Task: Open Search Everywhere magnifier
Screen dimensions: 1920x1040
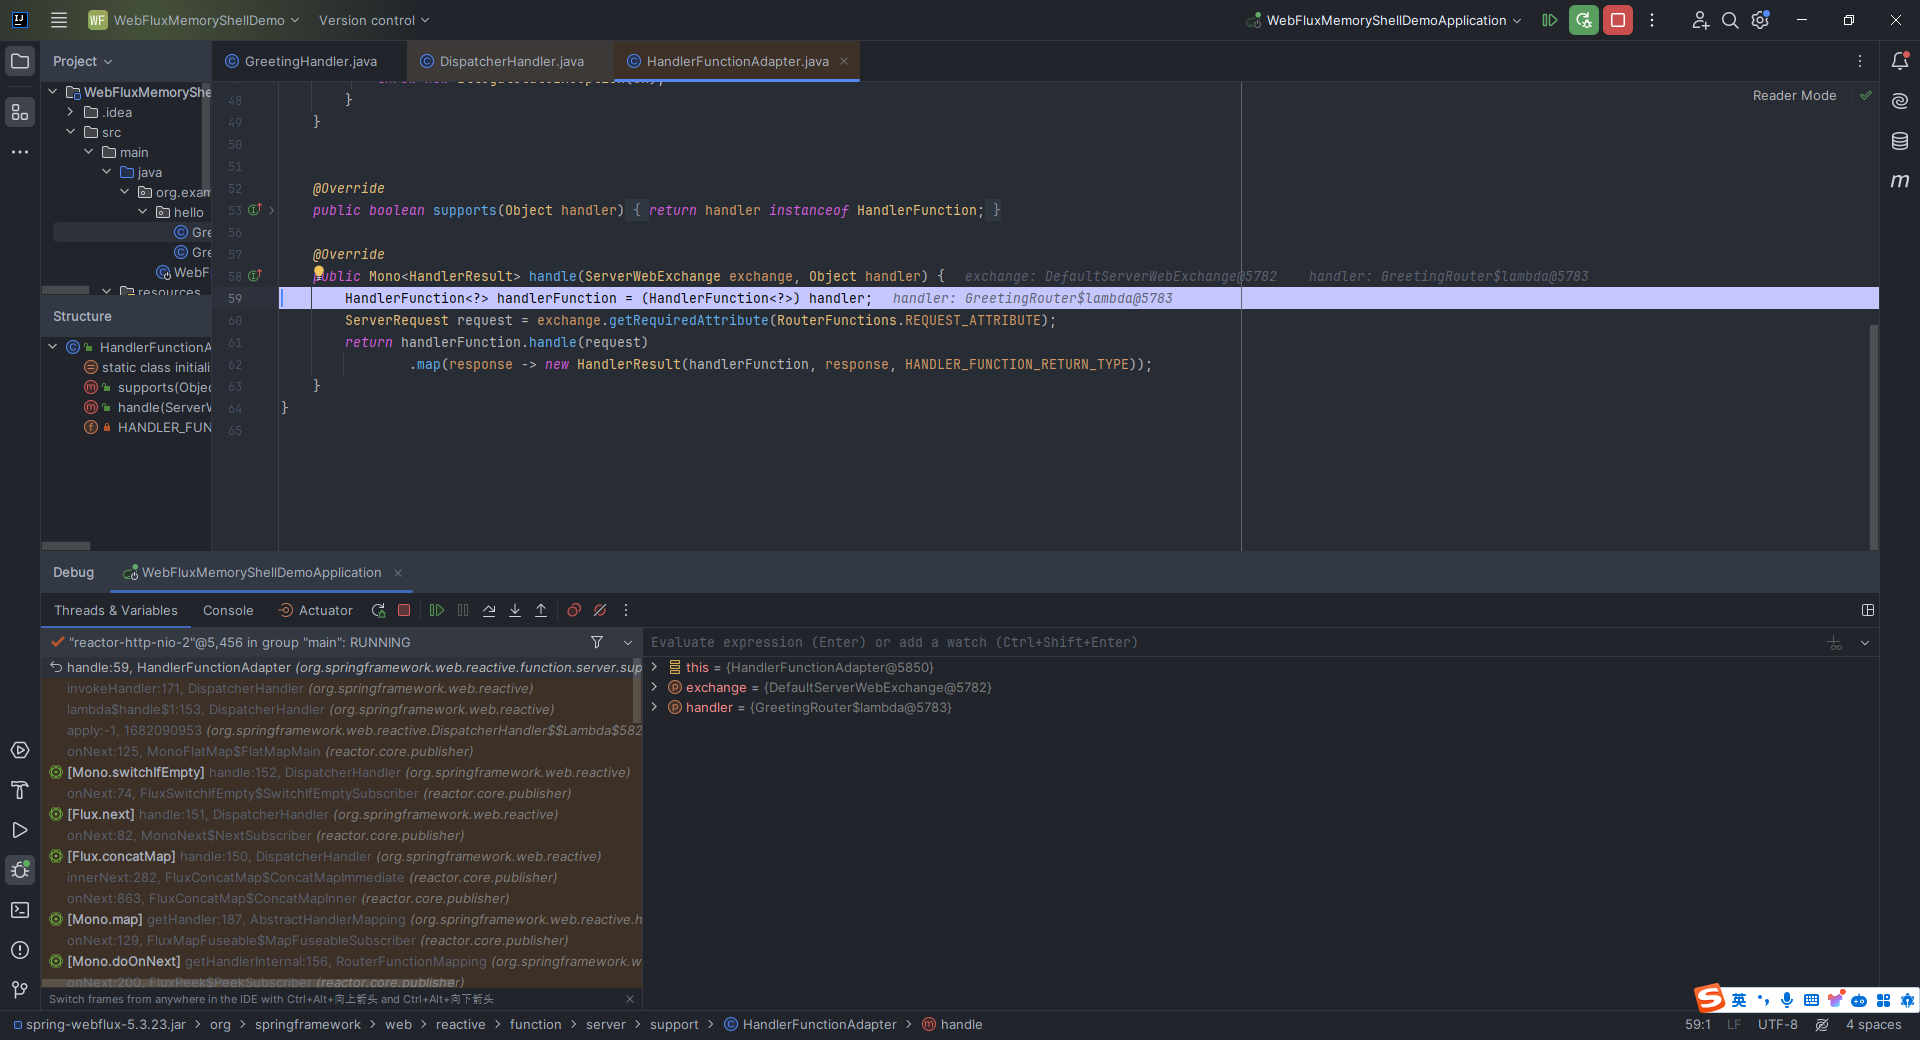Action: [x=1730, y=20]
